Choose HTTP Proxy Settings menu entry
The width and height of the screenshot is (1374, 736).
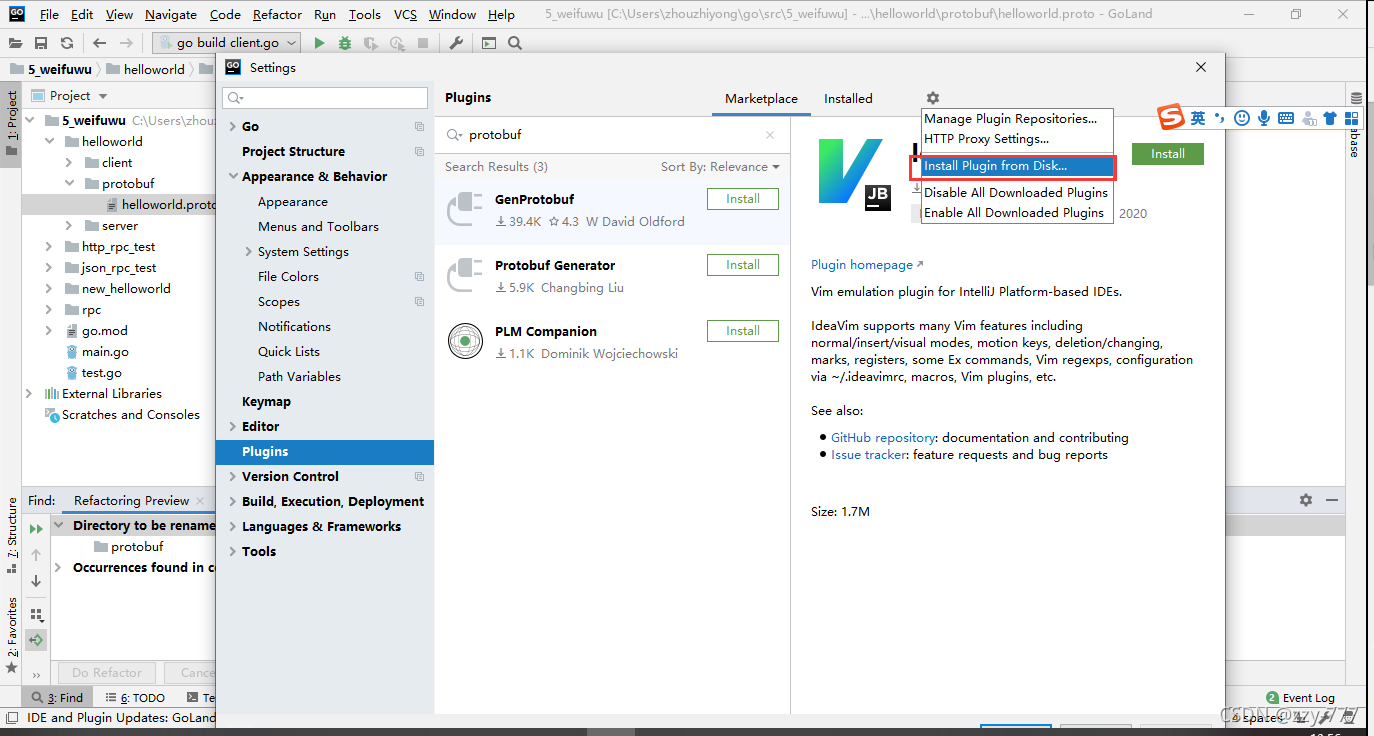tap(1017, 138)
